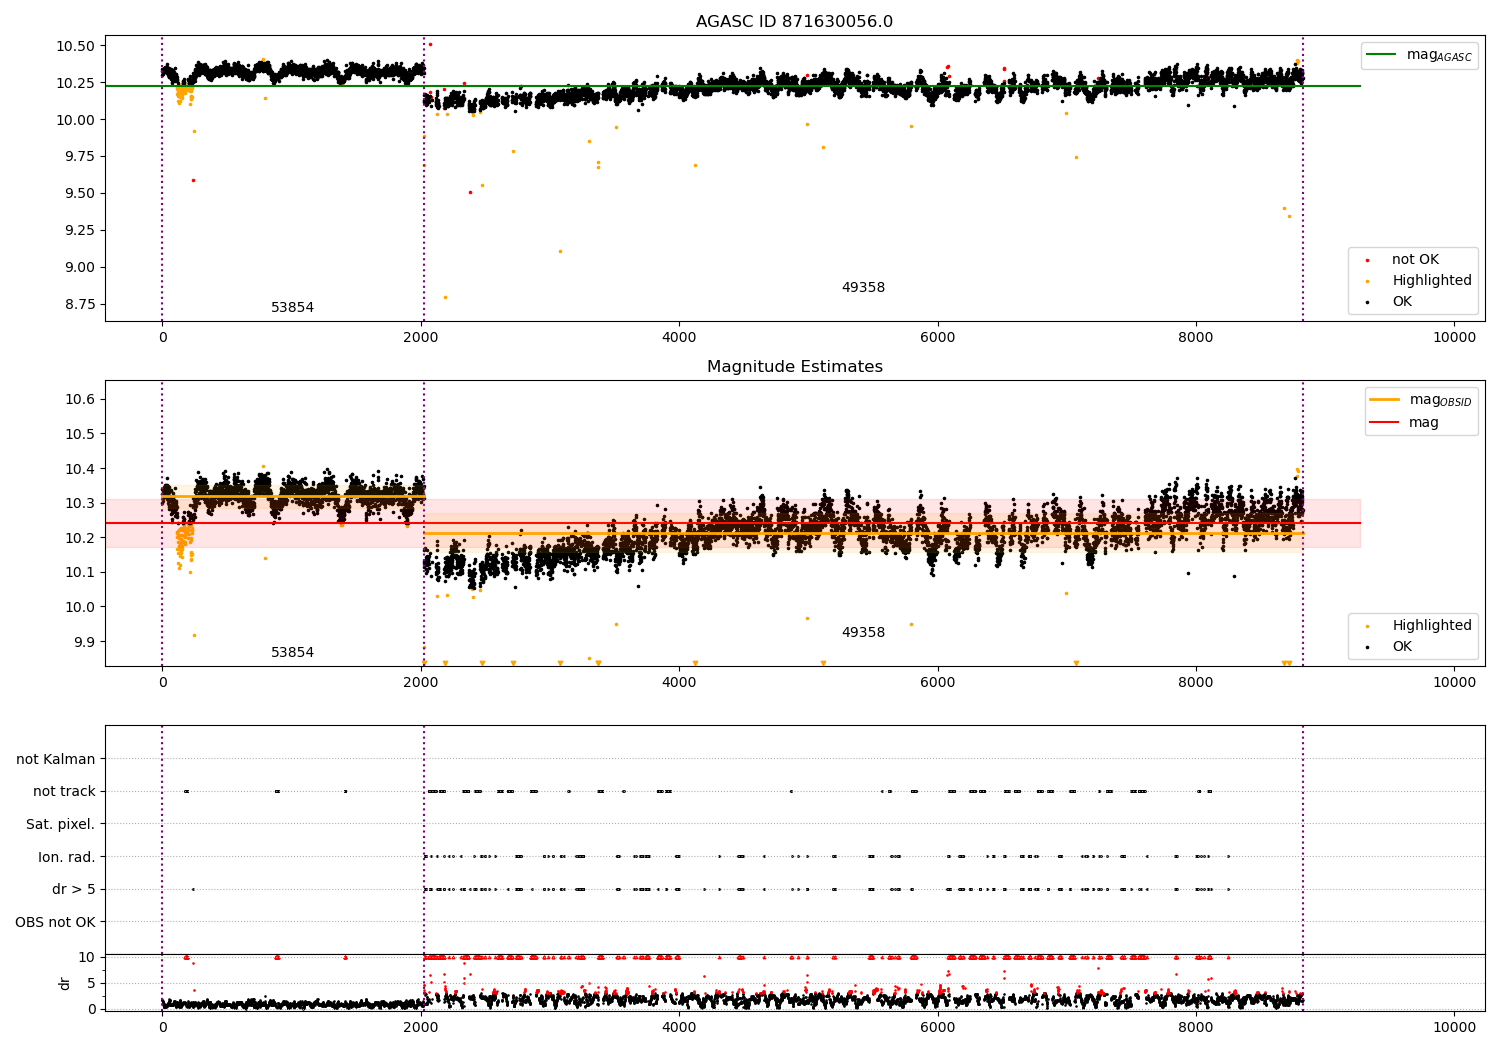This screenshot has width=1500, height=1050.
Task: Click the 8000 x-tick under Magnitude Estimates plot
Action: coord(1196,683)
